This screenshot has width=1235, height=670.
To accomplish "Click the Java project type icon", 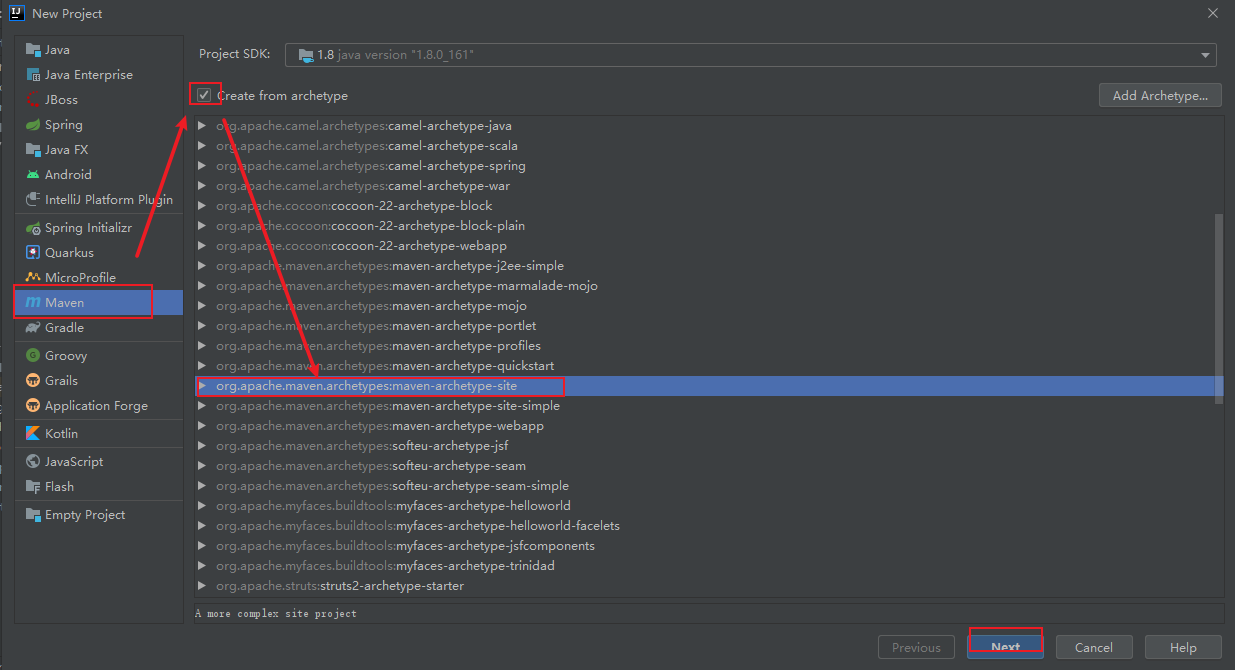I will [33, 50].
